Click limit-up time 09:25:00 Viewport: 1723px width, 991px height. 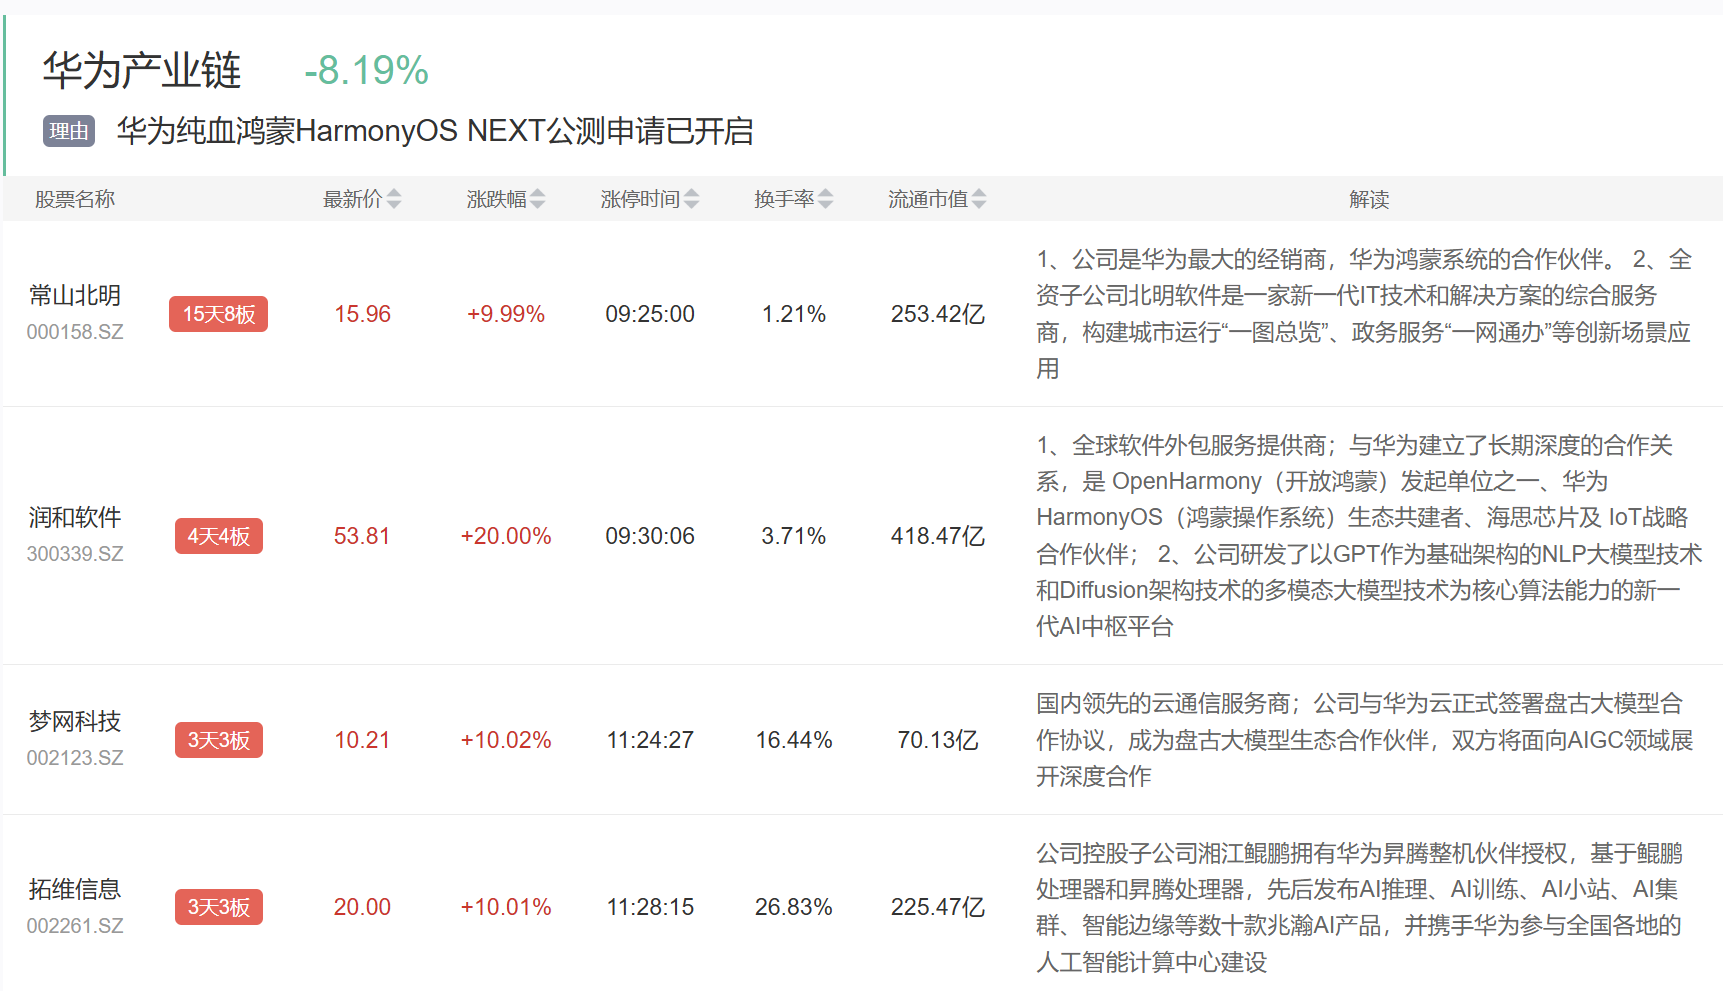(650, 314)
